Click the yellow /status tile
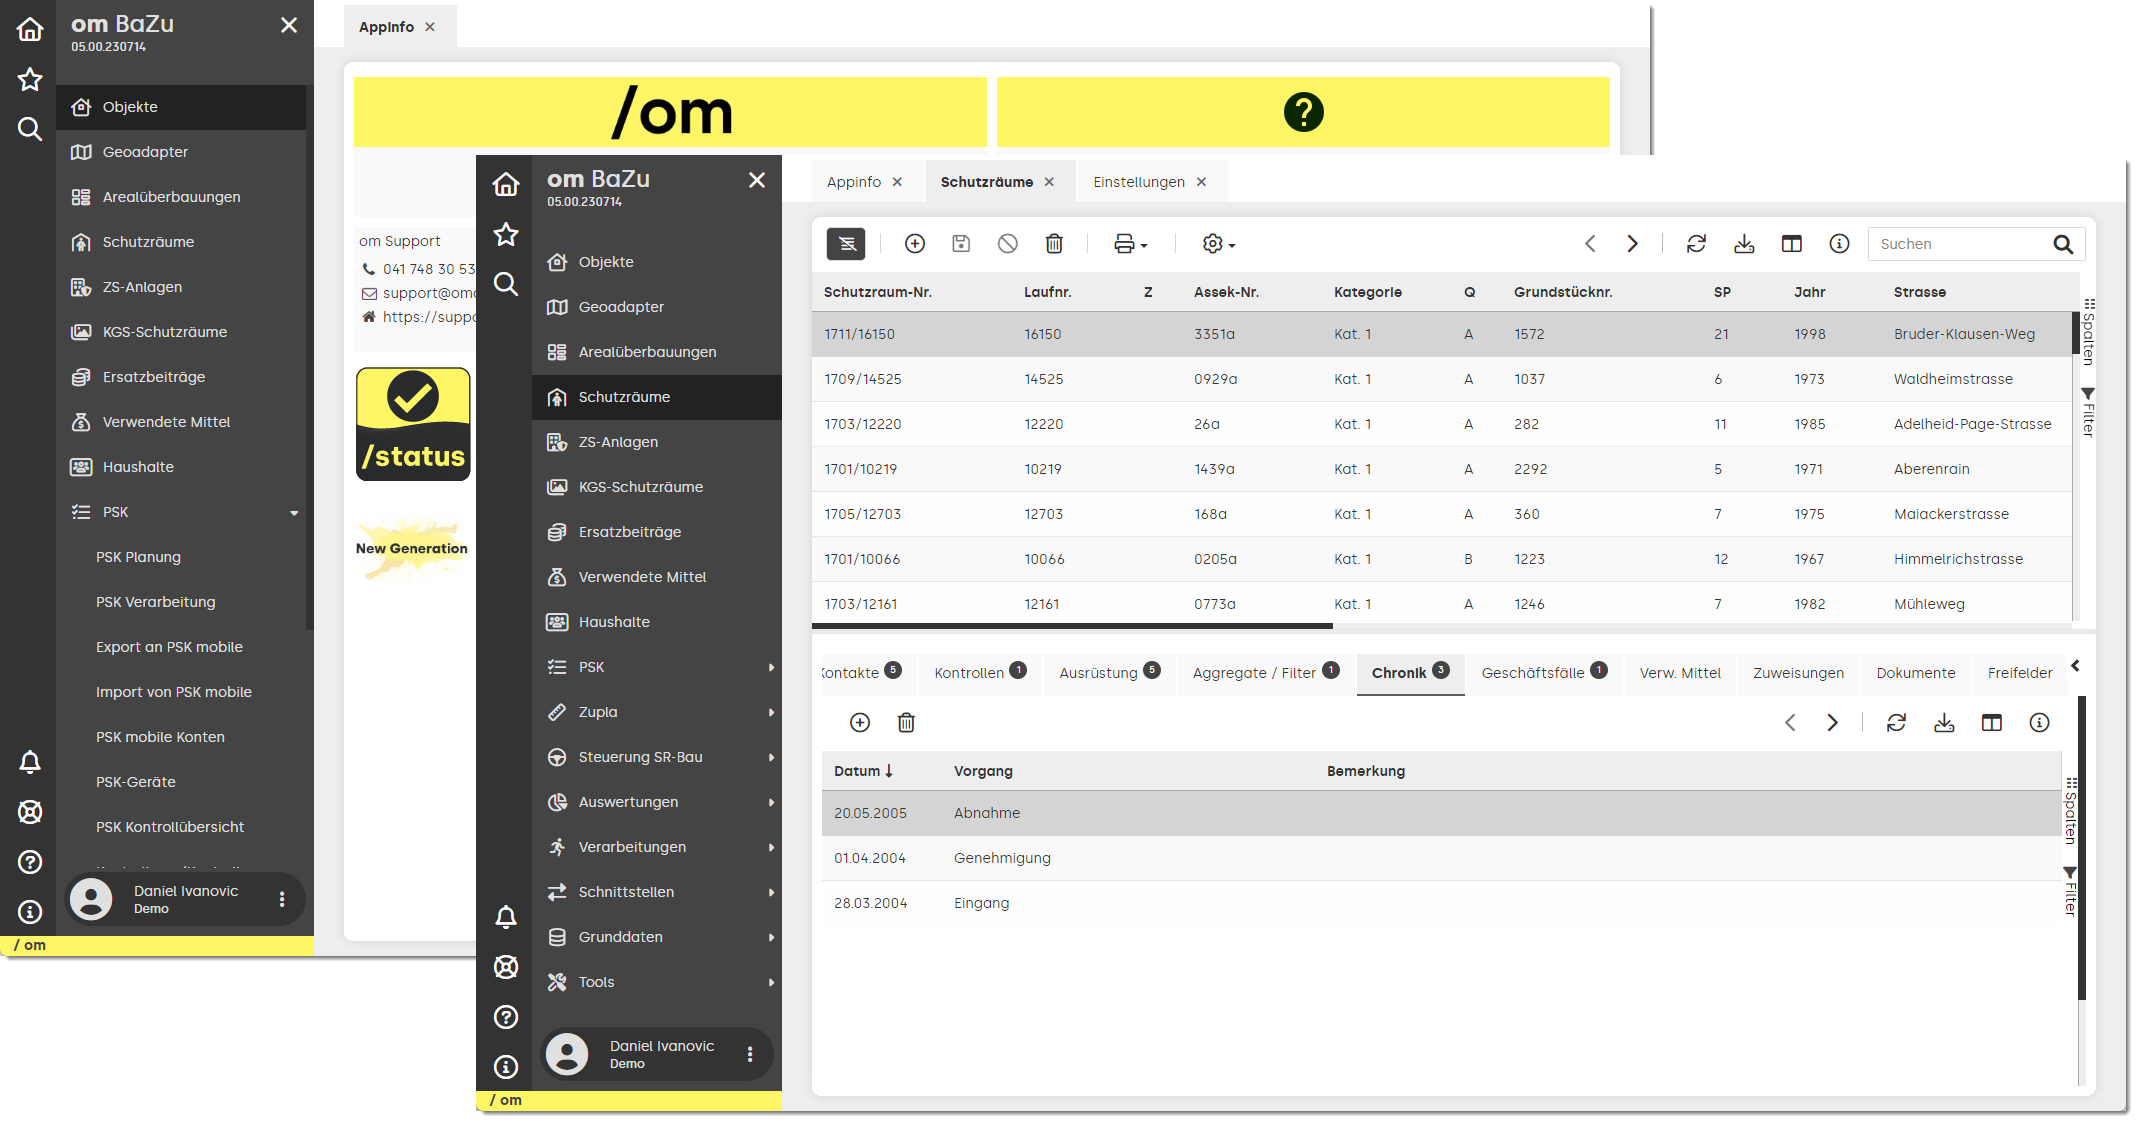Screen dimensions: 2136x1121 point(413,424)
